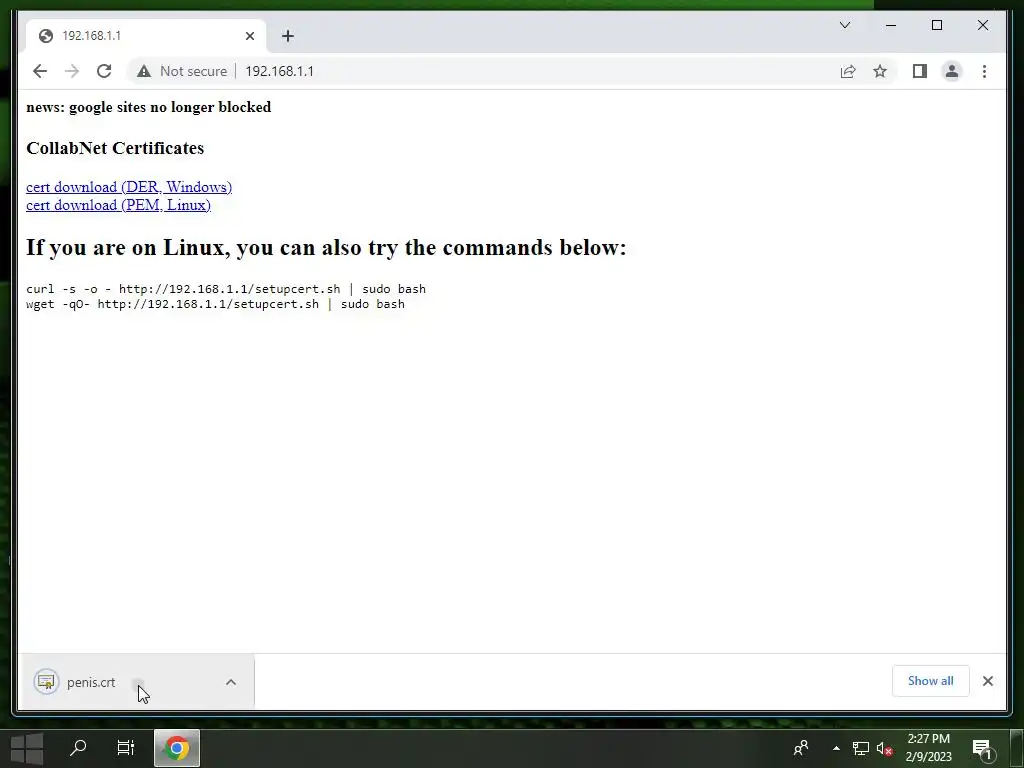
Task: Share this page via the share icon
Action: pyautogui.click(x=848, y=71)
